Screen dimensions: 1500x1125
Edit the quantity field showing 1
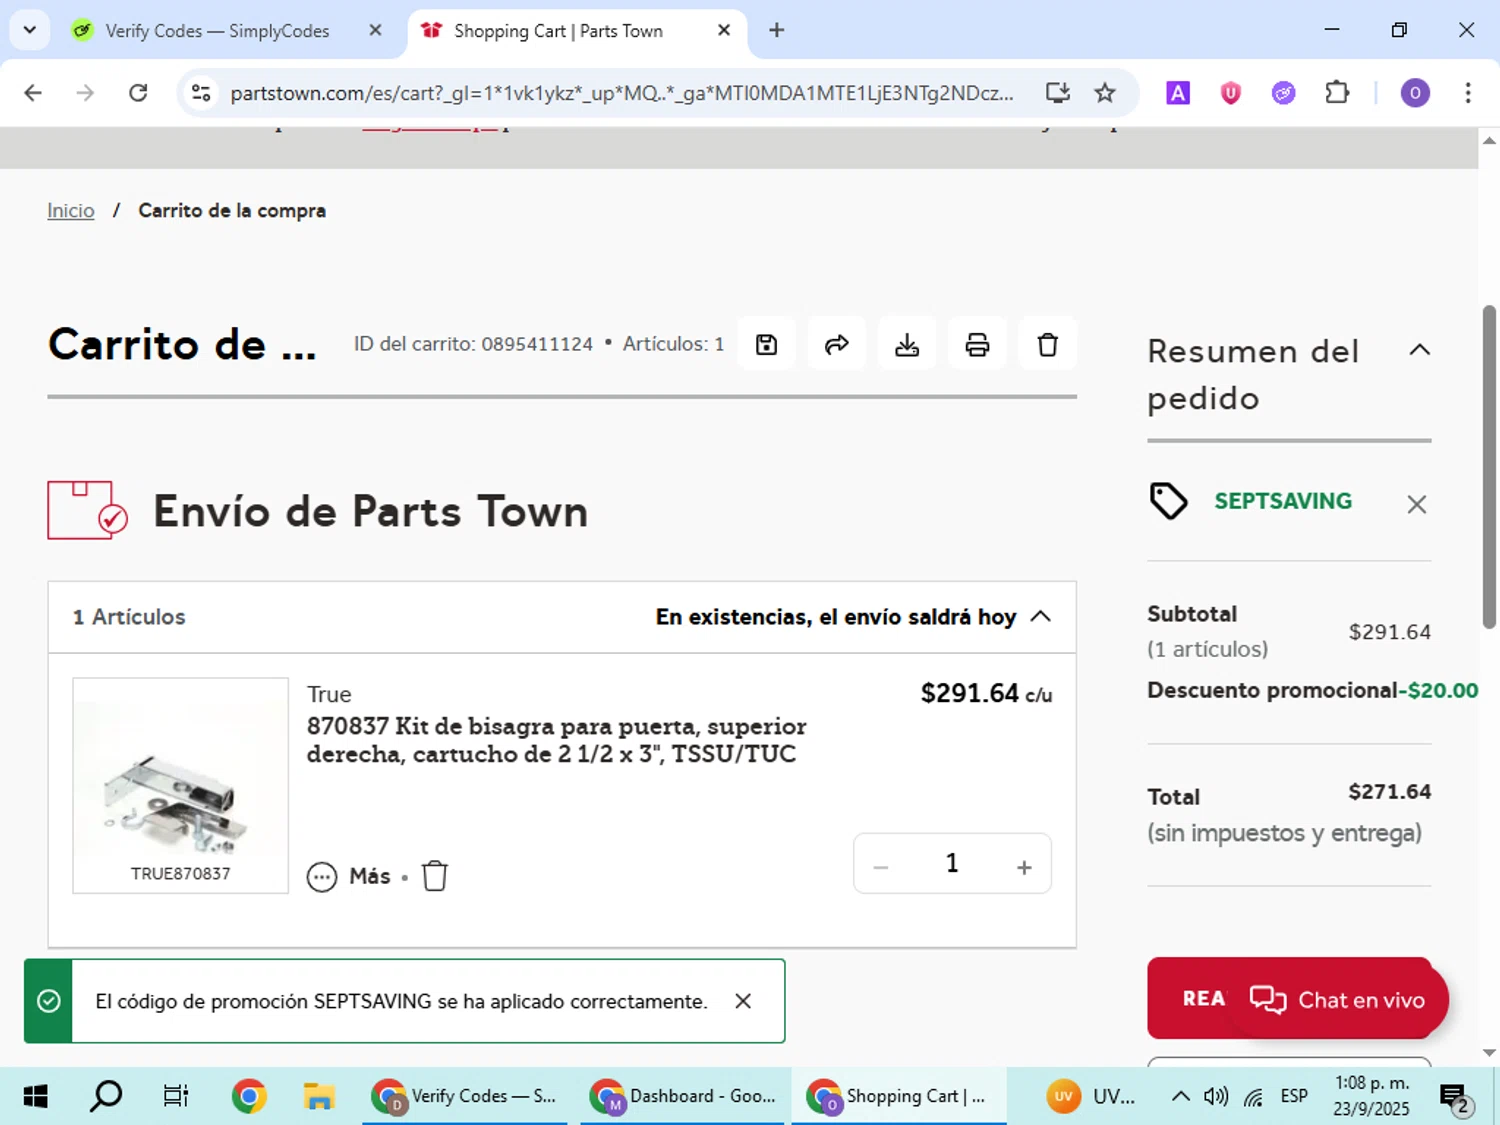(x=952, y=863)
